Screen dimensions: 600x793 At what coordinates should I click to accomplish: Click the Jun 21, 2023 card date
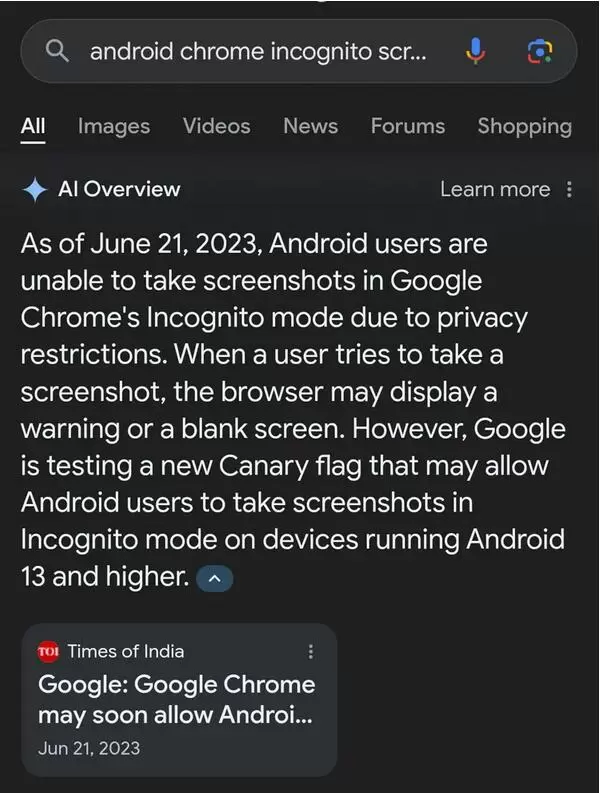[x=89, y=748]
